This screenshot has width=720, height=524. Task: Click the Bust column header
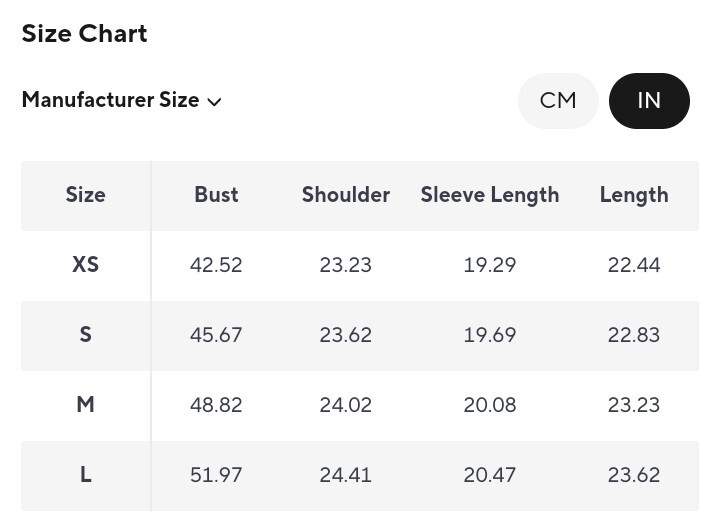tap(216, 195)
